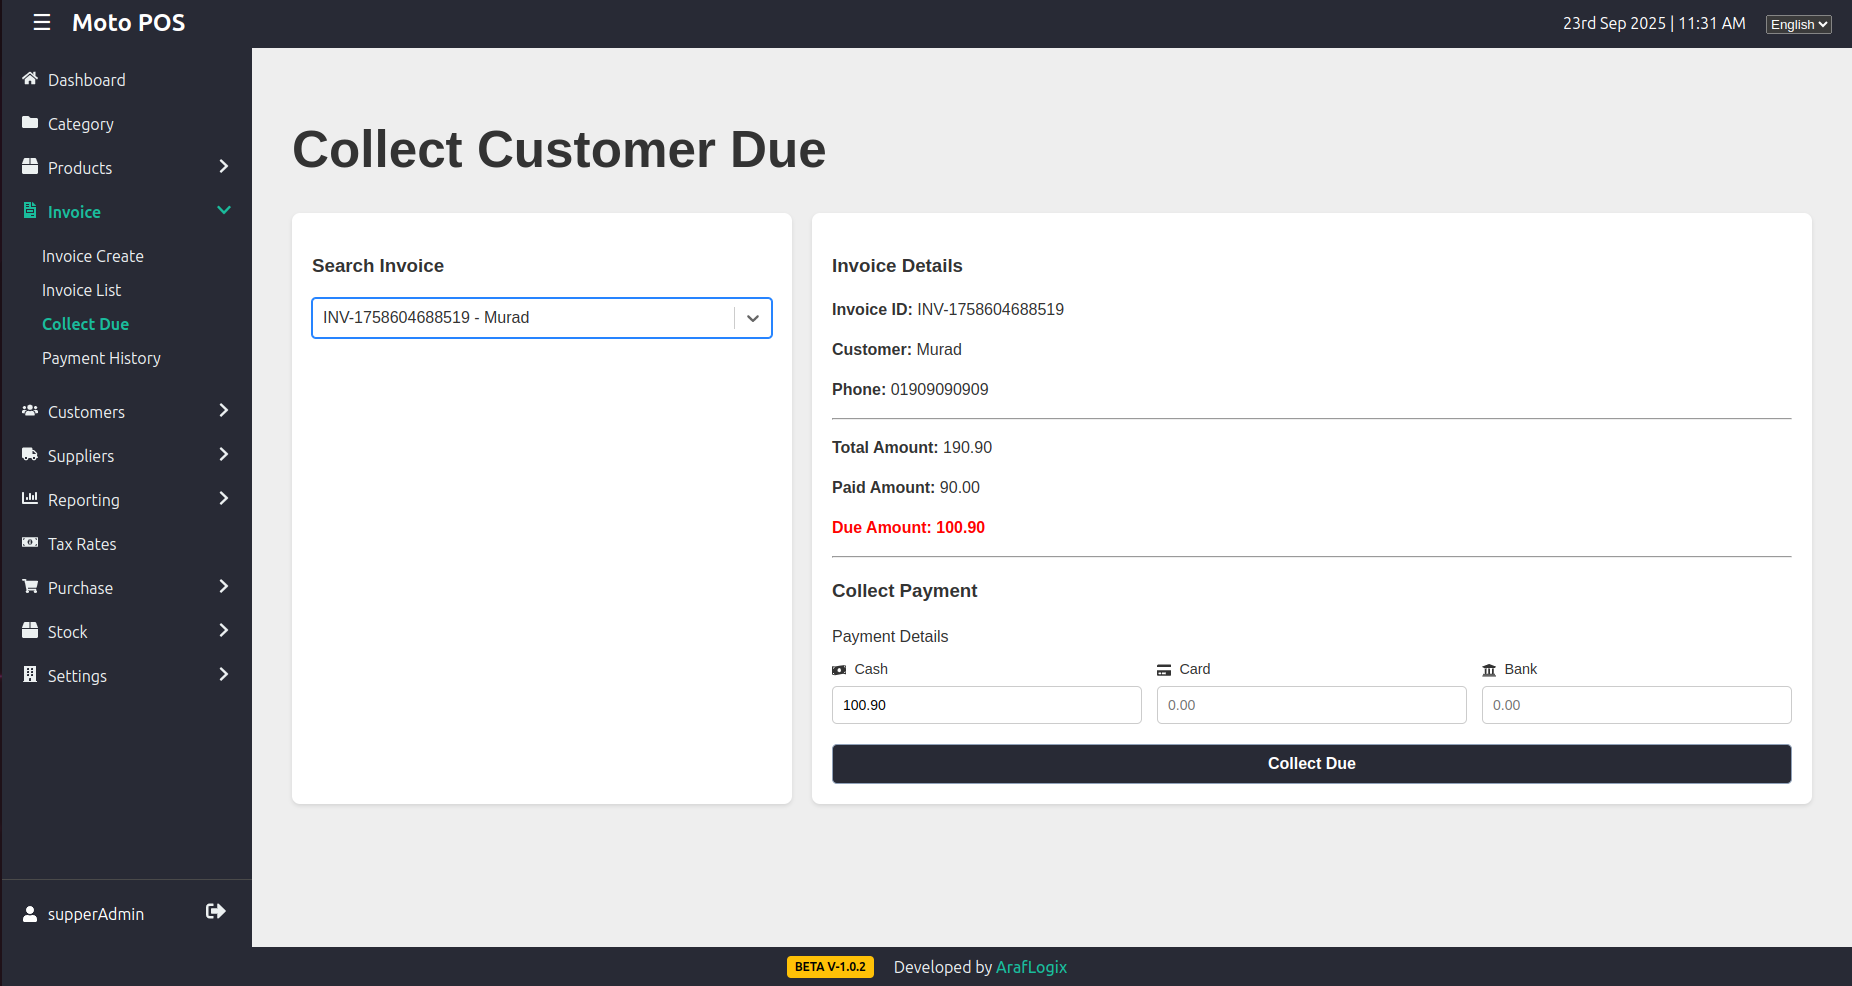Click the Category folder icon
Screen dimensions: 1852x986
coord(30,123)
